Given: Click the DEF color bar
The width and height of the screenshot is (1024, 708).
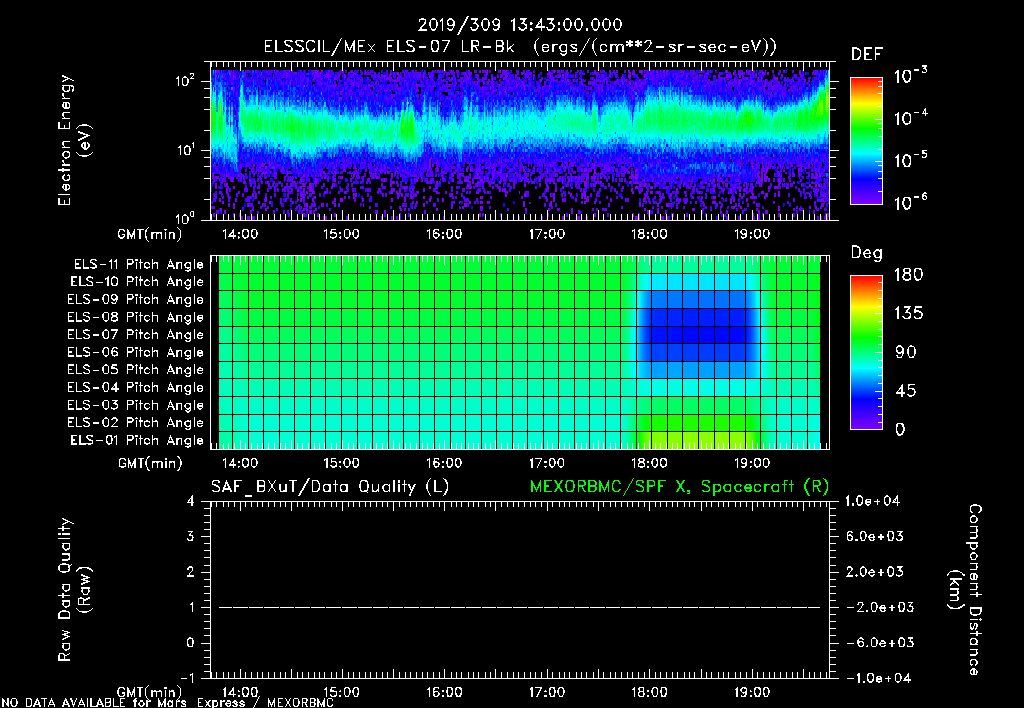Looking at the screenshot, I should click(x=866, y=140).
